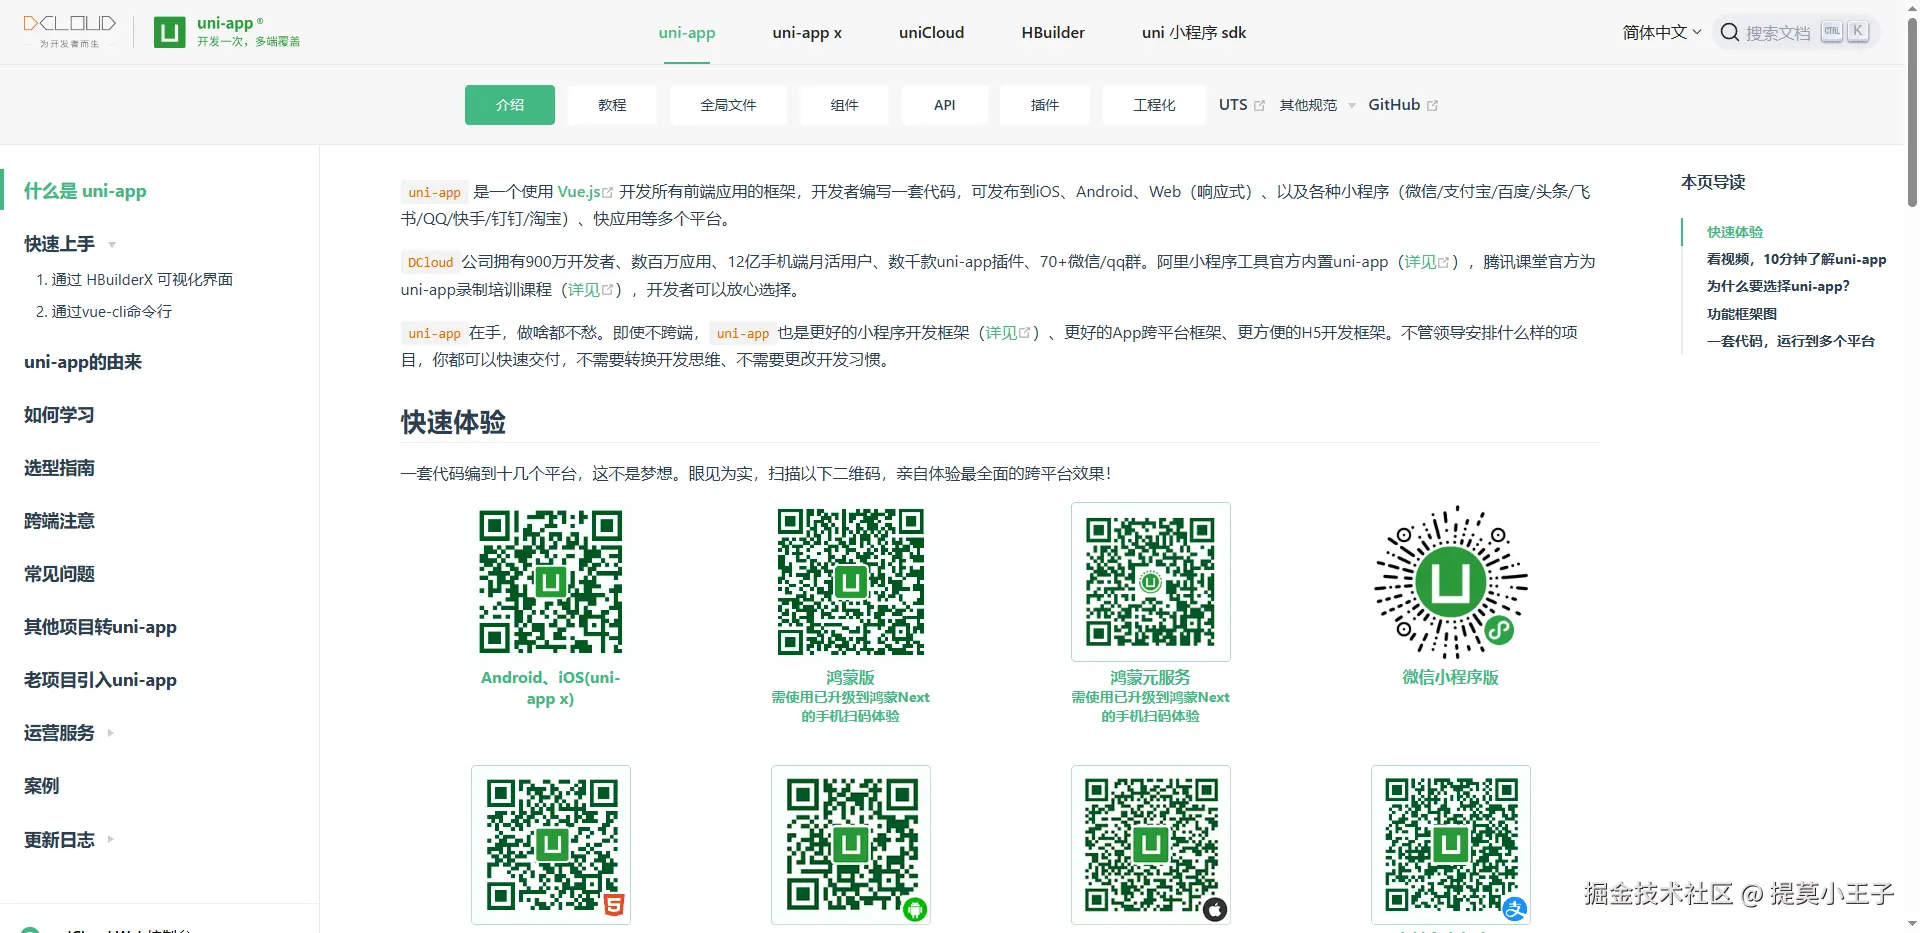The image size is (1920, 933).
Task: Open the uni 小程序 sdk tab
Action: click(x=1194, y=32)
